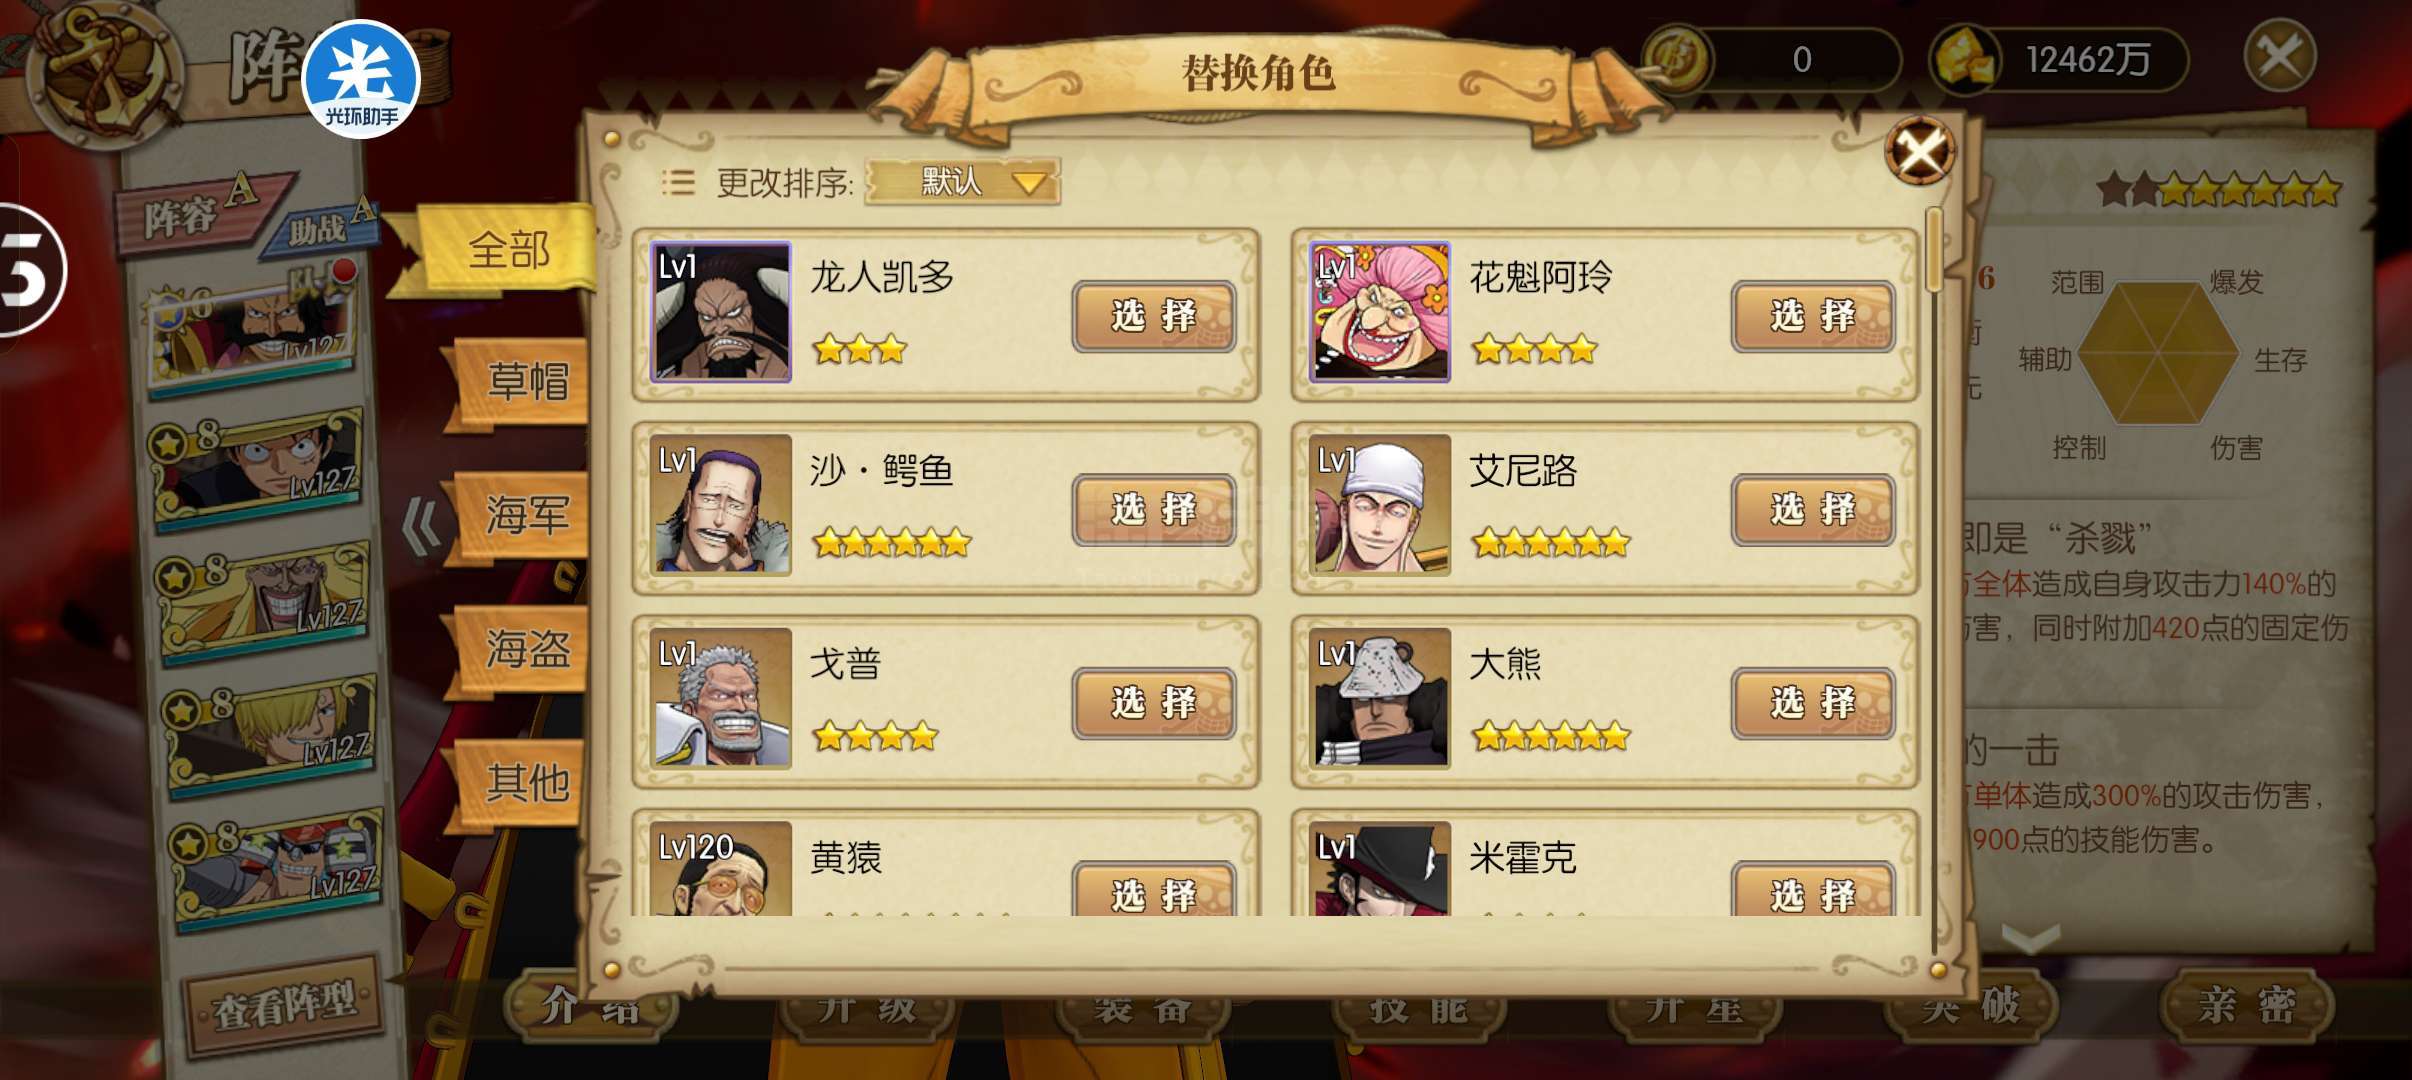Select the Luffy Lv127 lineup slot
Image resolution: width=2412 pixels, height=1080 pixels.
click(256, 466)
